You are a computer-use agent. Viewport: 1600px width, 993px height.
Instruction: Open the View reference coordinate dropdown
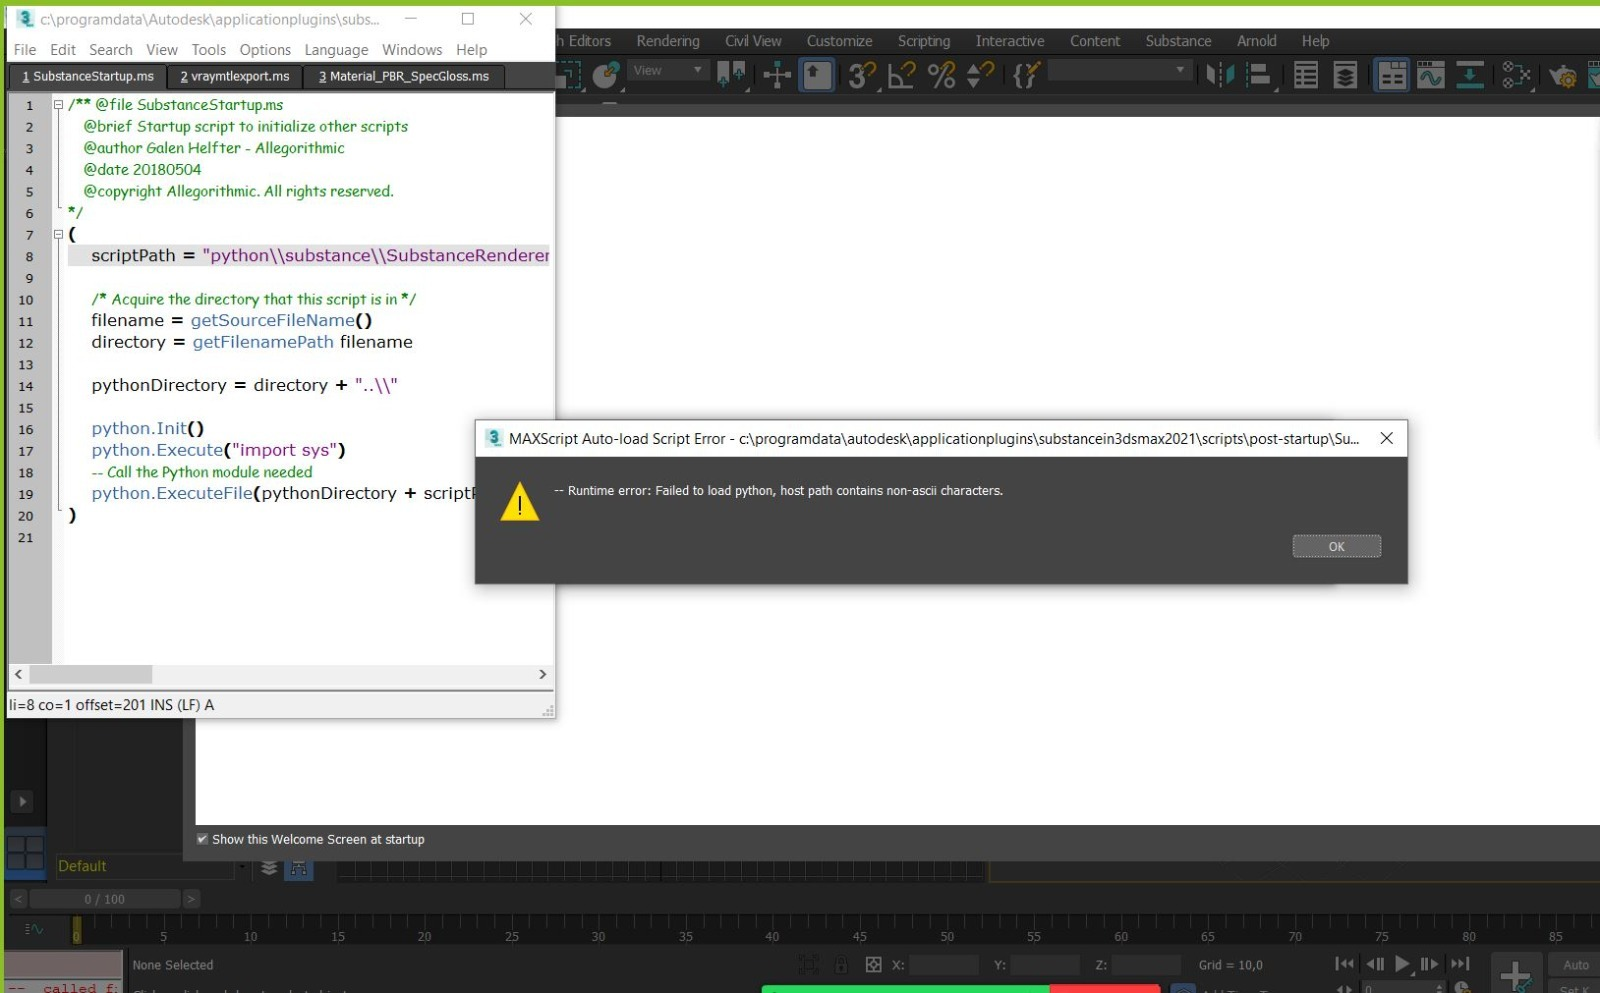click(x=668, y=70)
